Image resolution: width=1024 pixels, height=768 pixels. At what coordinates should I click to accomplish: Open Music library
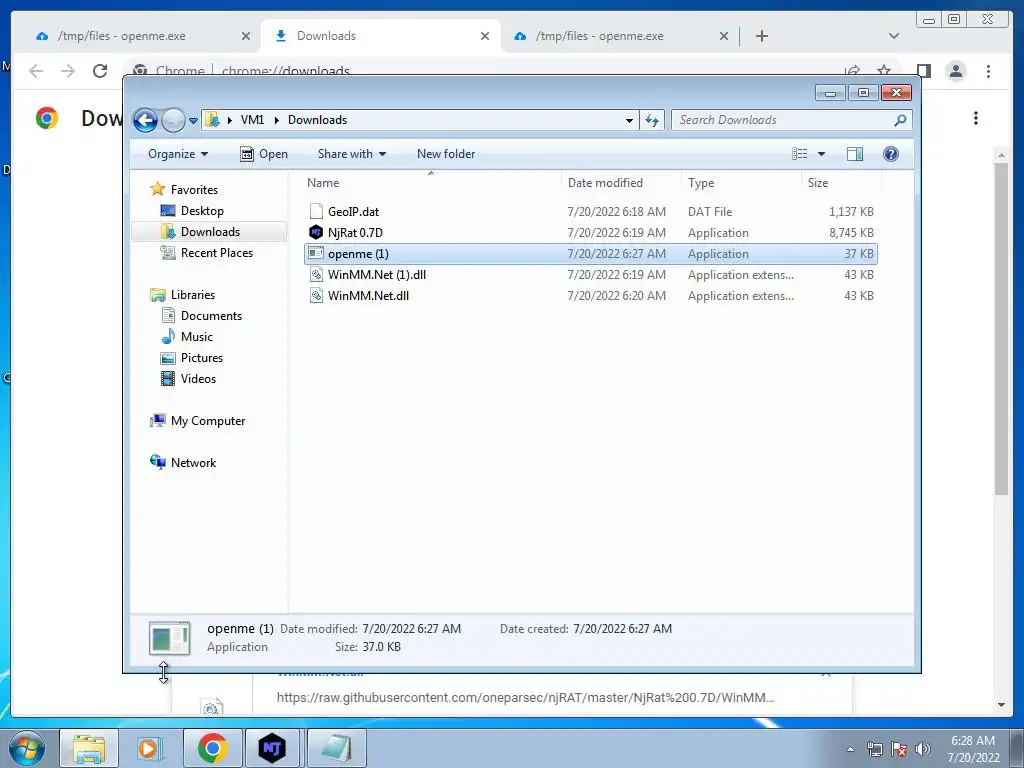[197, 337]
